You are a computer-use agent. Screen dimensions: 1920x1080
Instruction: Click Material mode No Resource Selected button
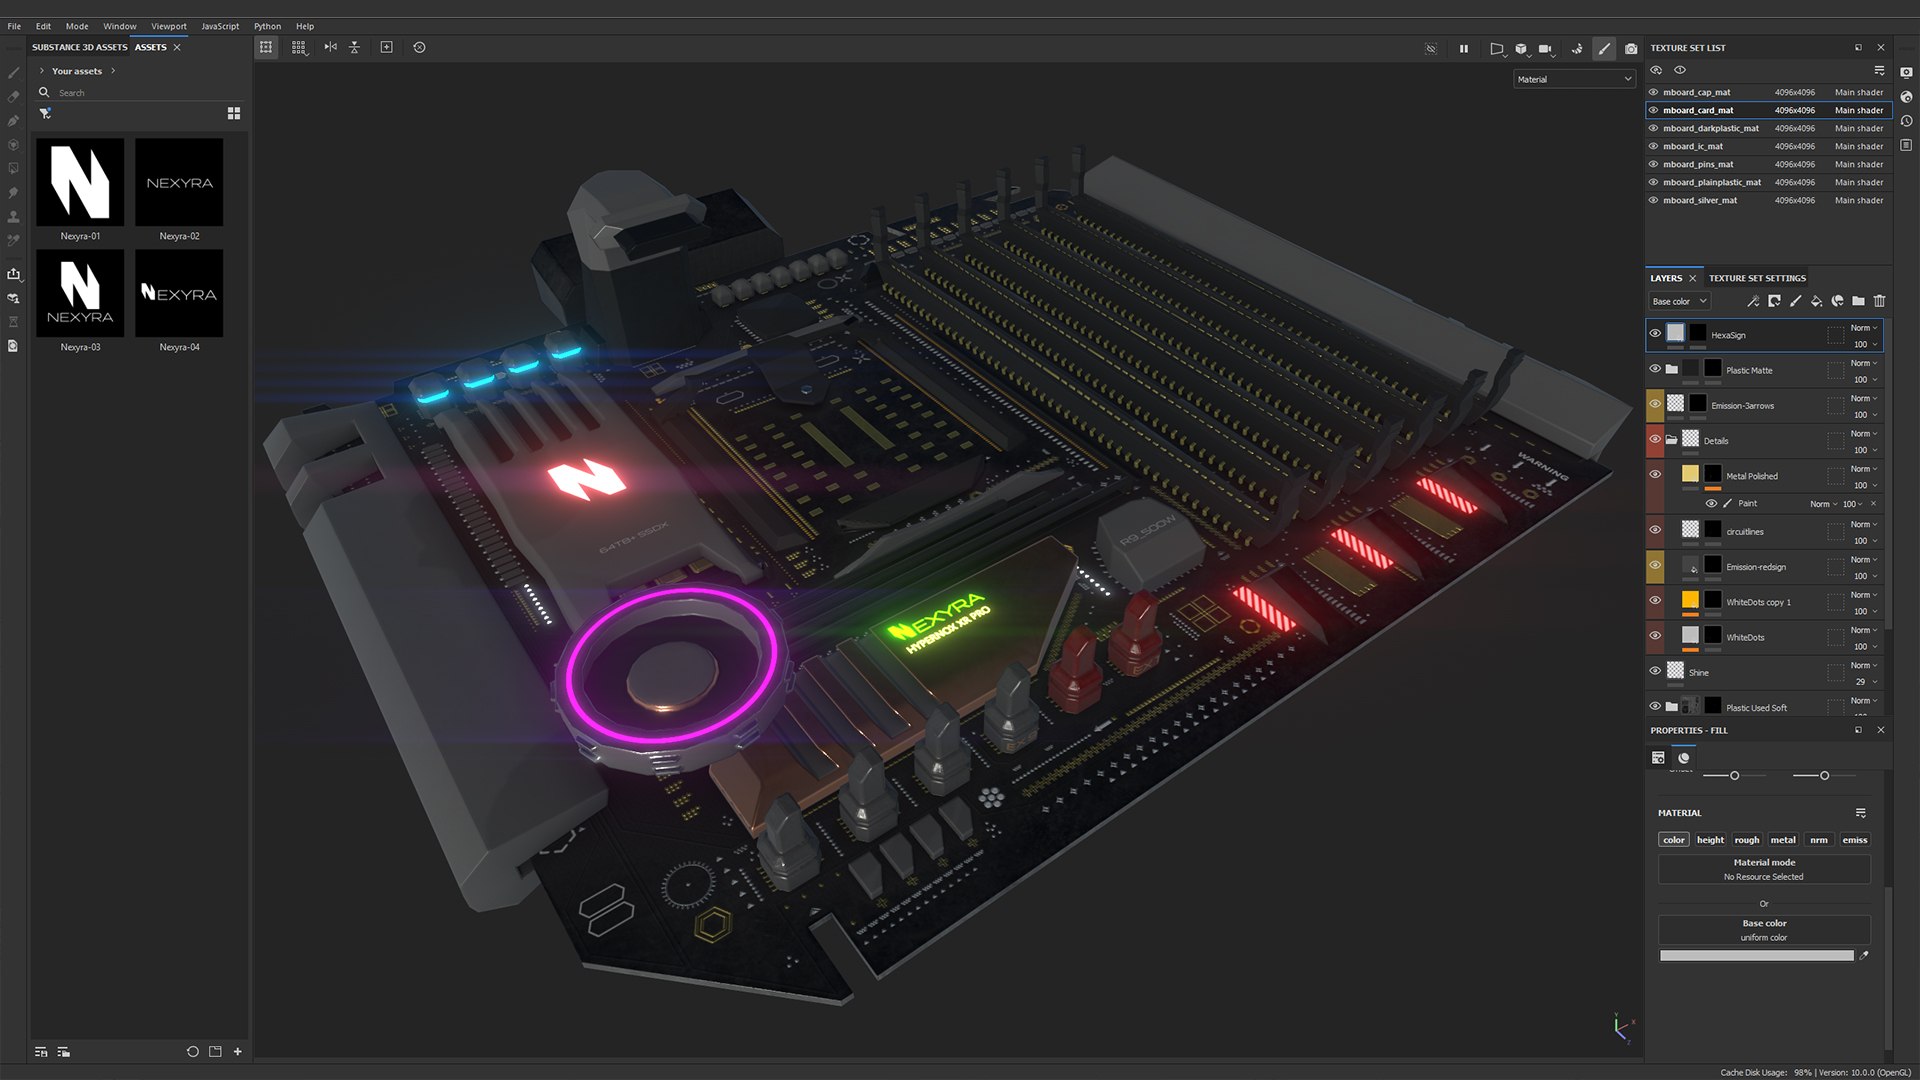click(x=1764, y=869)
